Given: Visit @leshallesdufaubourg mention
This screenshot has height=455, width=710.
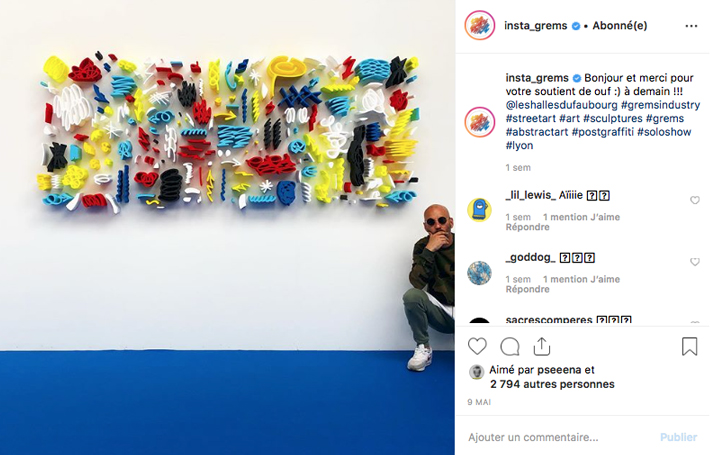Looking at the screenshot, I should (561, 105).
